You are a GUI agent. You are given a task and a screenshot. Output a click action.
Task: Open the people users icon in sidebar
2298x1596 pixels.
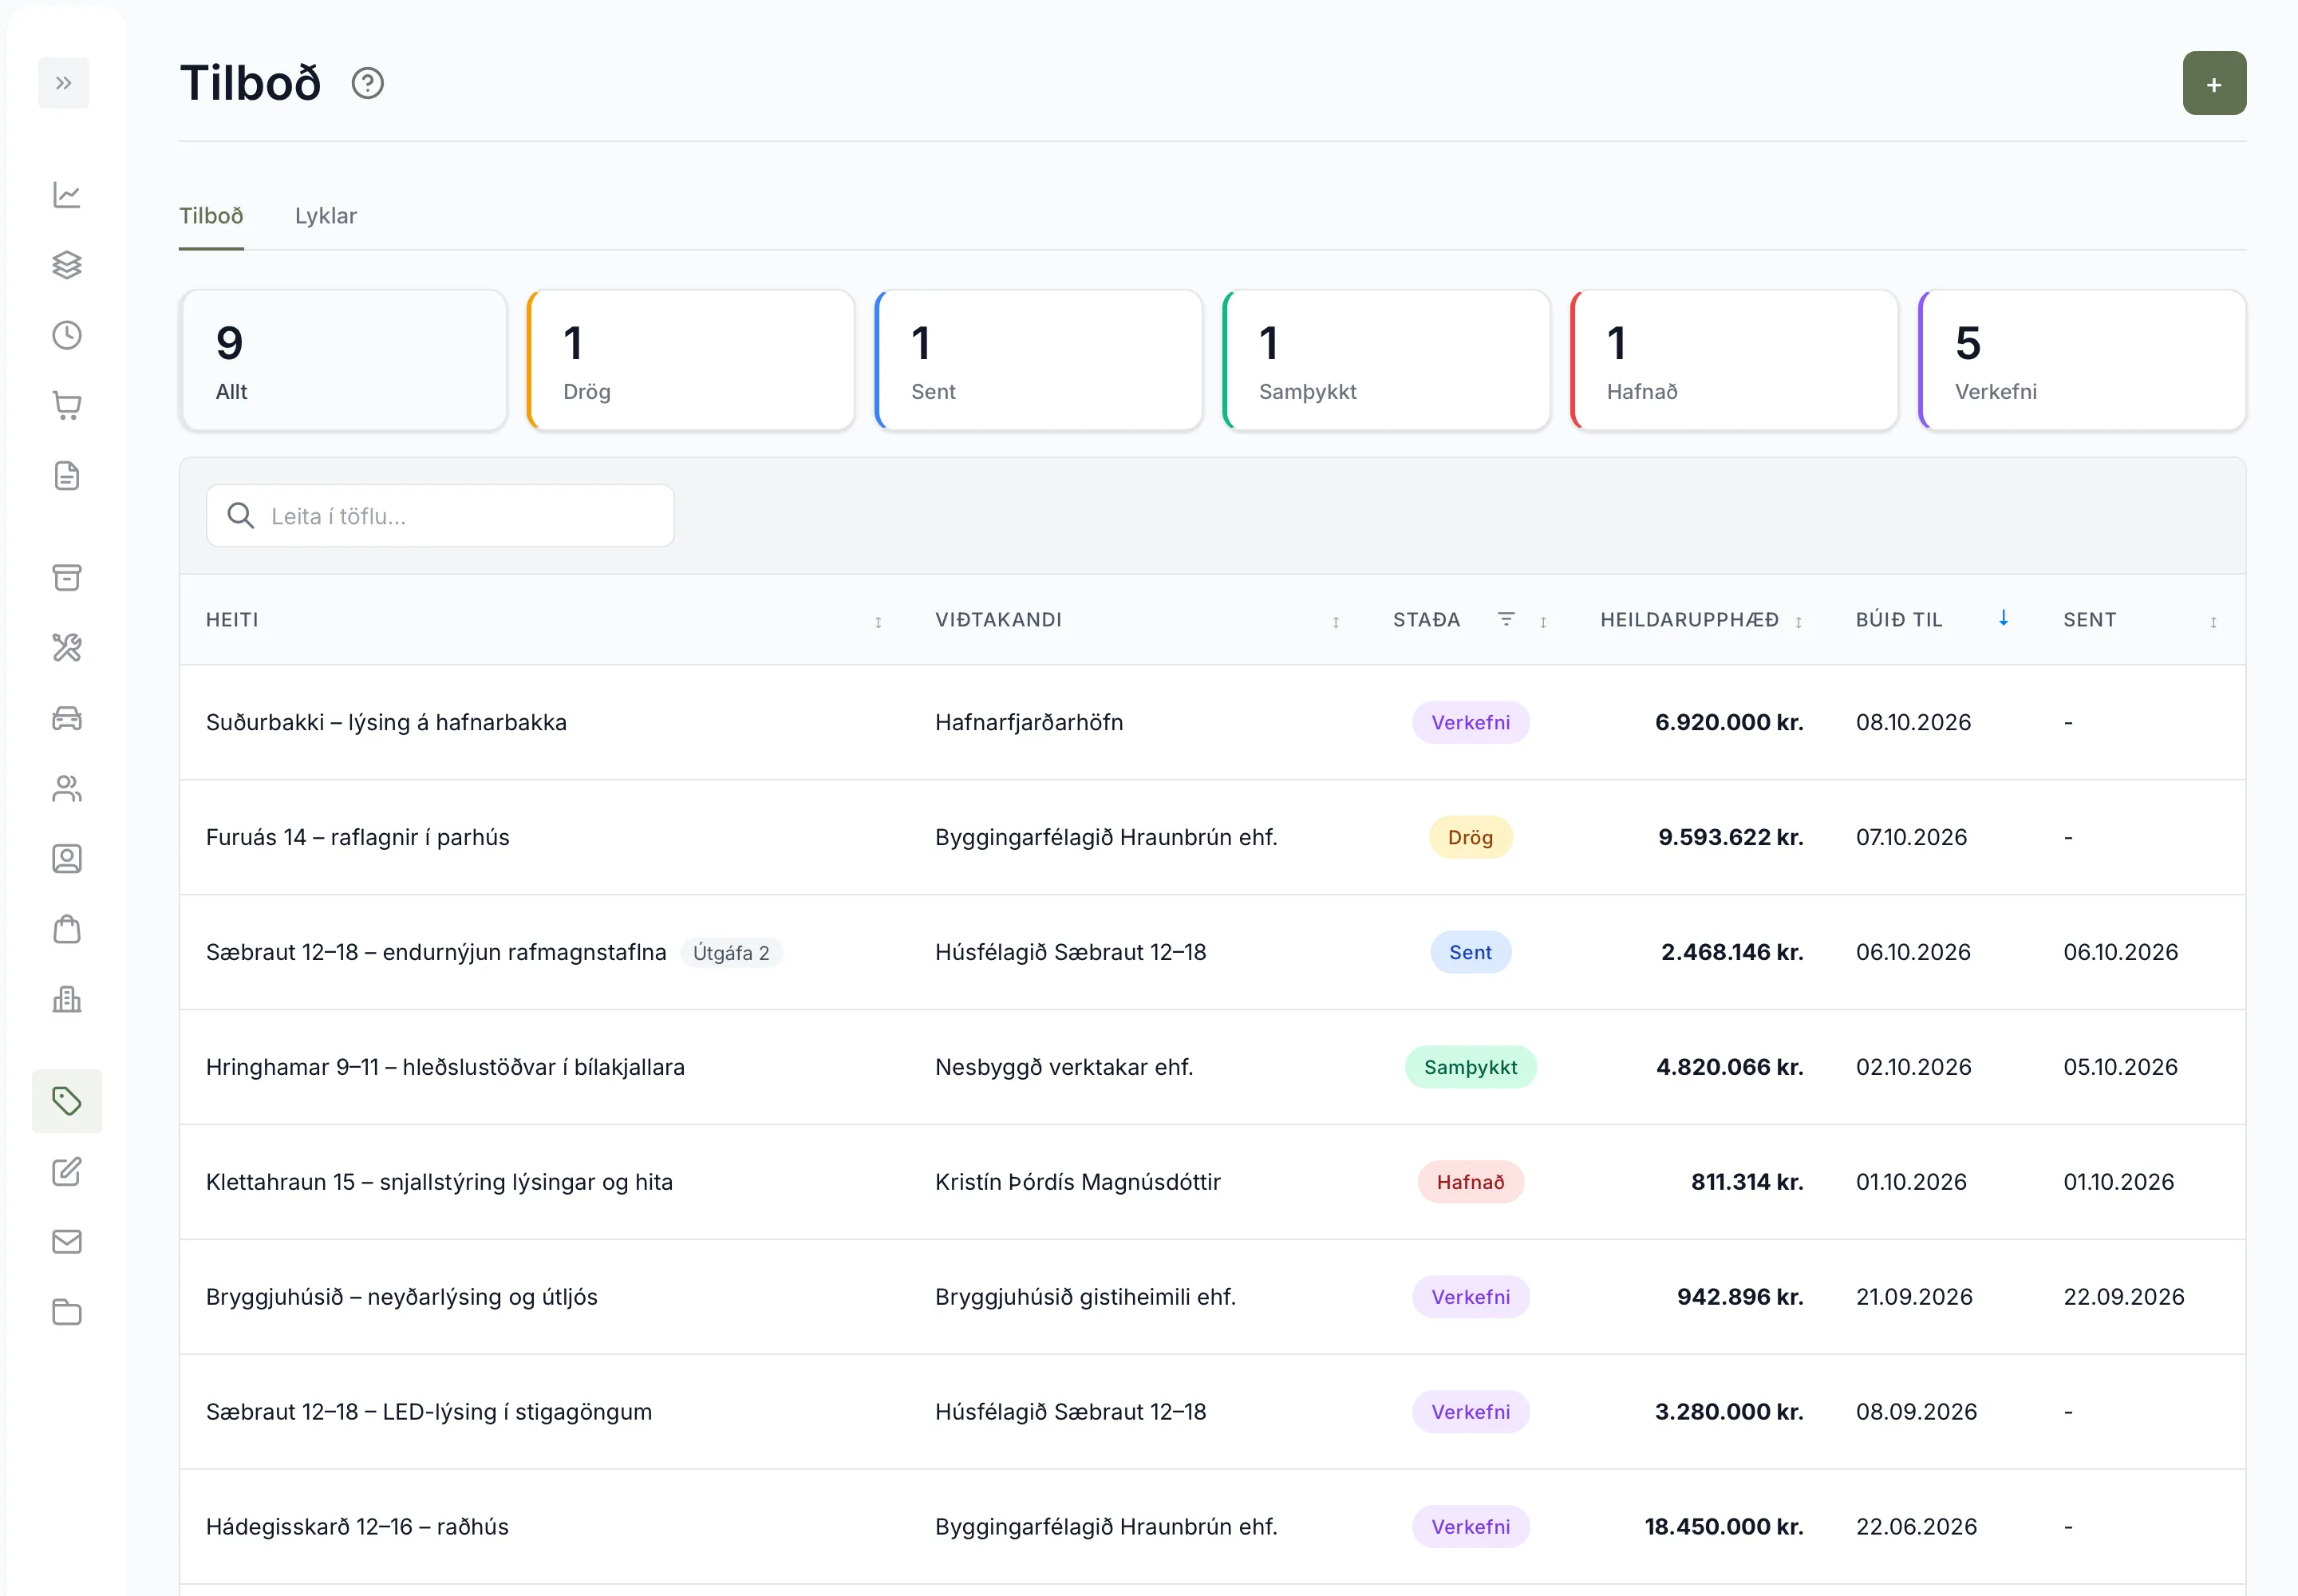67,788
